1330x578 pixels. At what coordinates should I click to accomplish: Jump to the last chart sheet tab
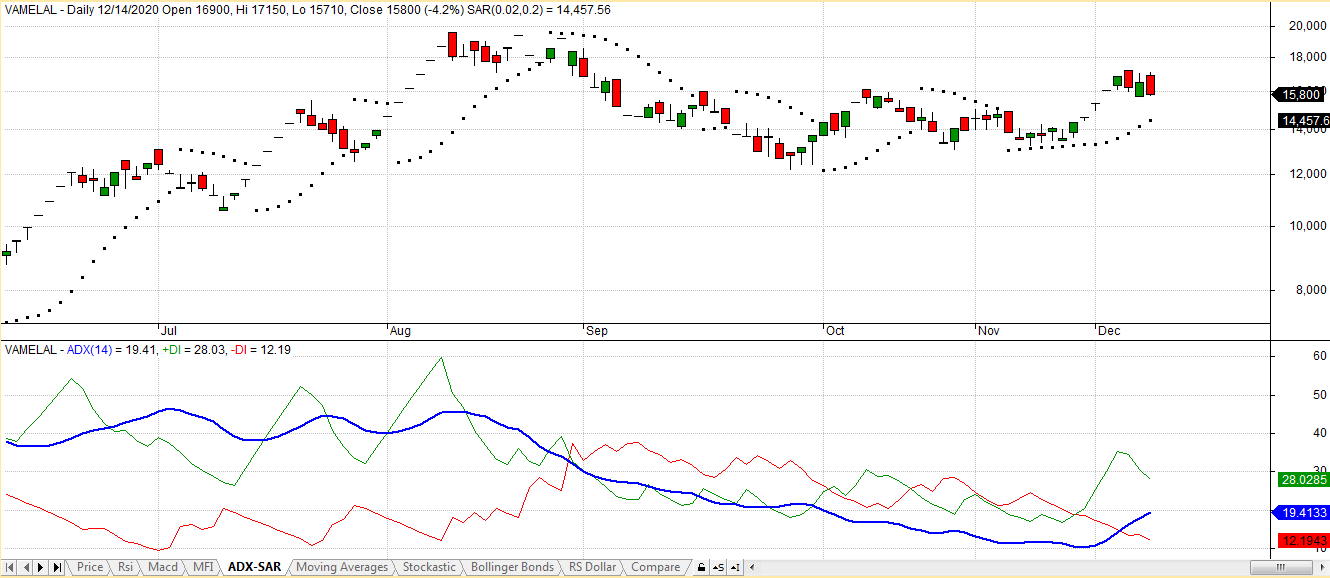(x=57, y=568)
